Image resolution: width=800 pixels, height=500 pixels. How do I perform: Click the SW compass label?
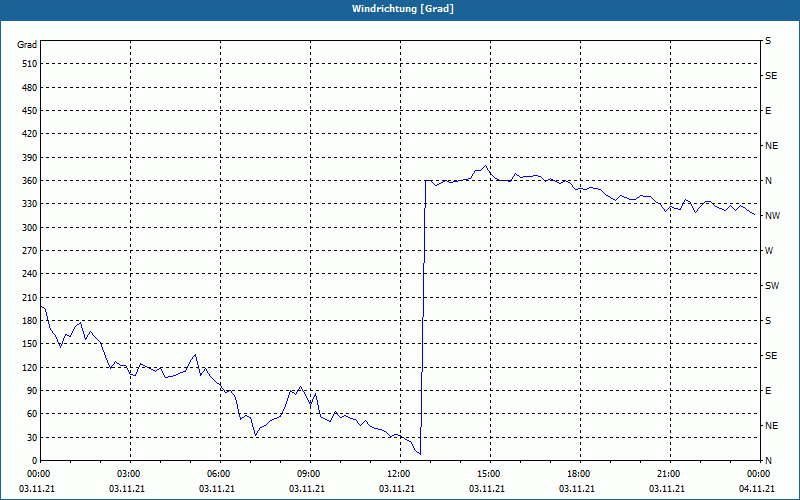772,286
